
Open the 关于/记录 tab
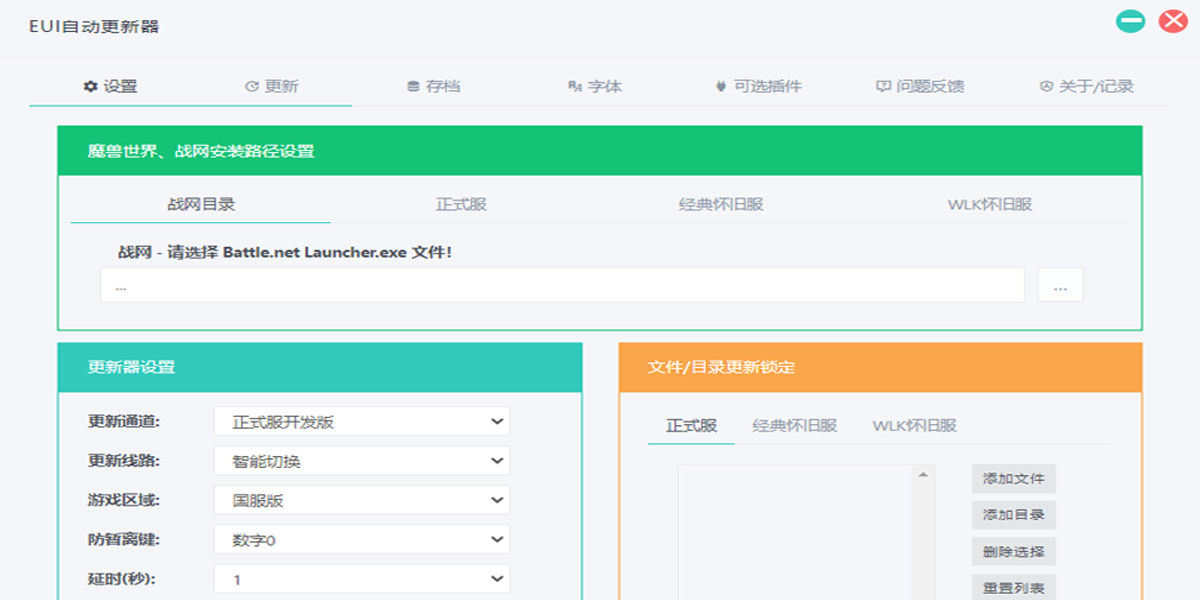point(1087,86)
